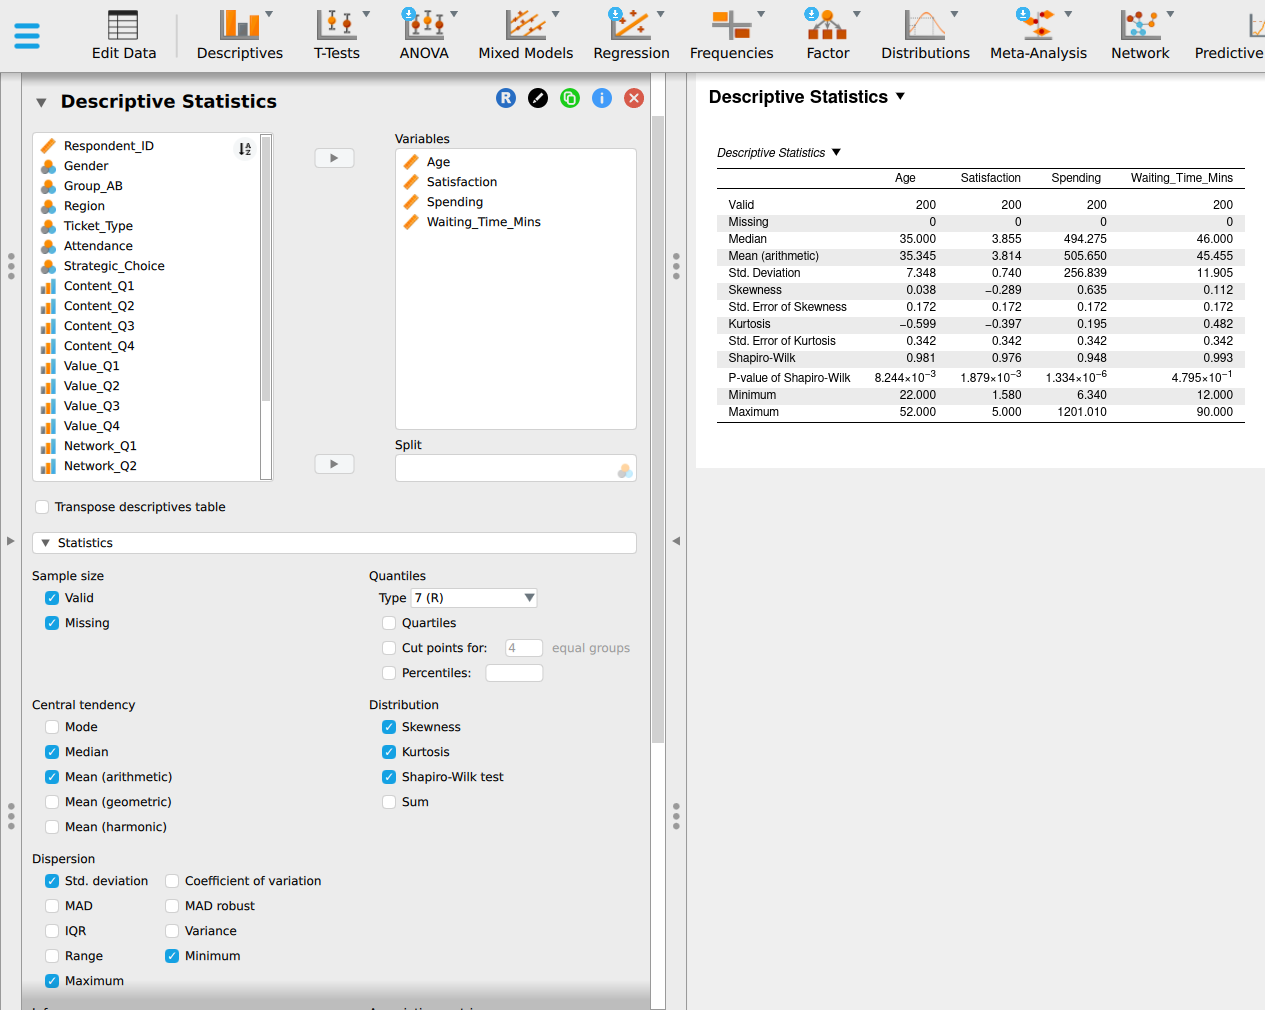Image resolution: width=1265 pixels, height=1010 pixels.
Task: Select Gender in the variable list
Action: tap(86, 166)
